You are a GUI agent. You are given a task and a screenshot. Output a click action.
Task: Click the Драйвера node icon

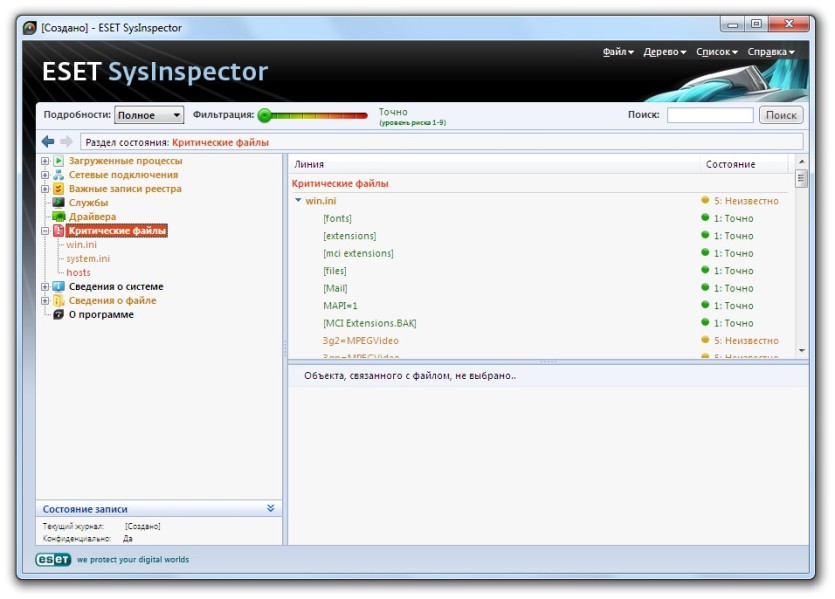pyautogui.click(x=59, y=216)
